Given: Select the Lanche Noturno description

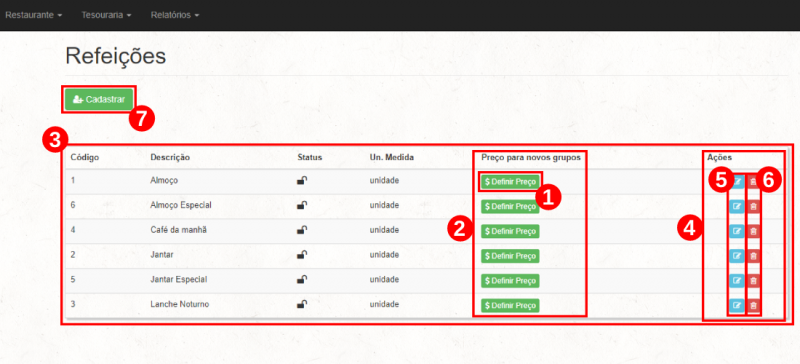Looking at the screenshot, I should tap(180, 304).
